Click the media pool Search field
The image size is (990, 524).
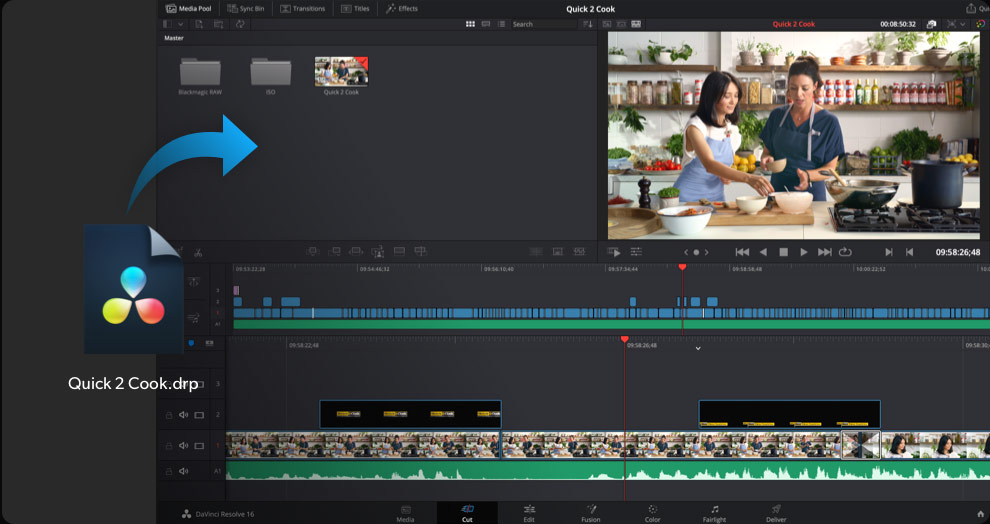[x=543, y=24]
